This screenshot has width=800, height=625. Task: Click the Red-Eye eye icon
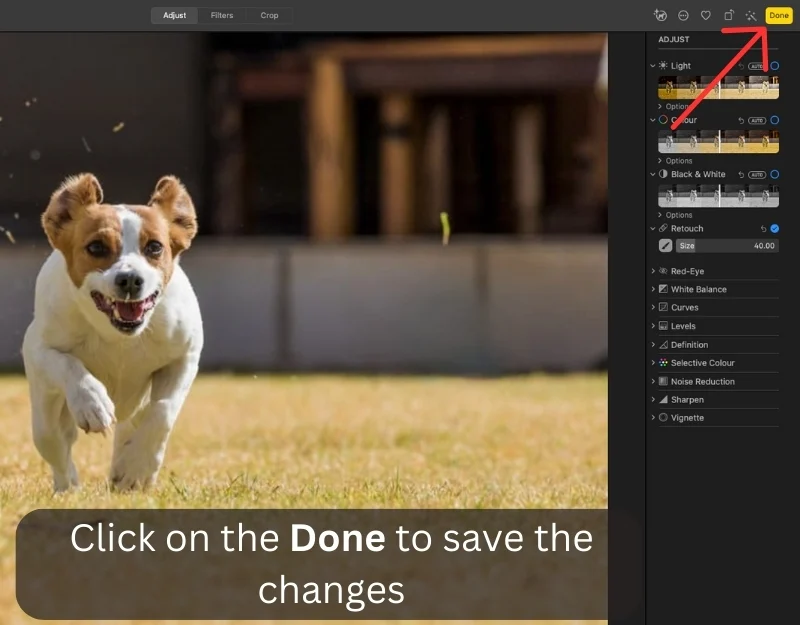[x=663, y=271]
